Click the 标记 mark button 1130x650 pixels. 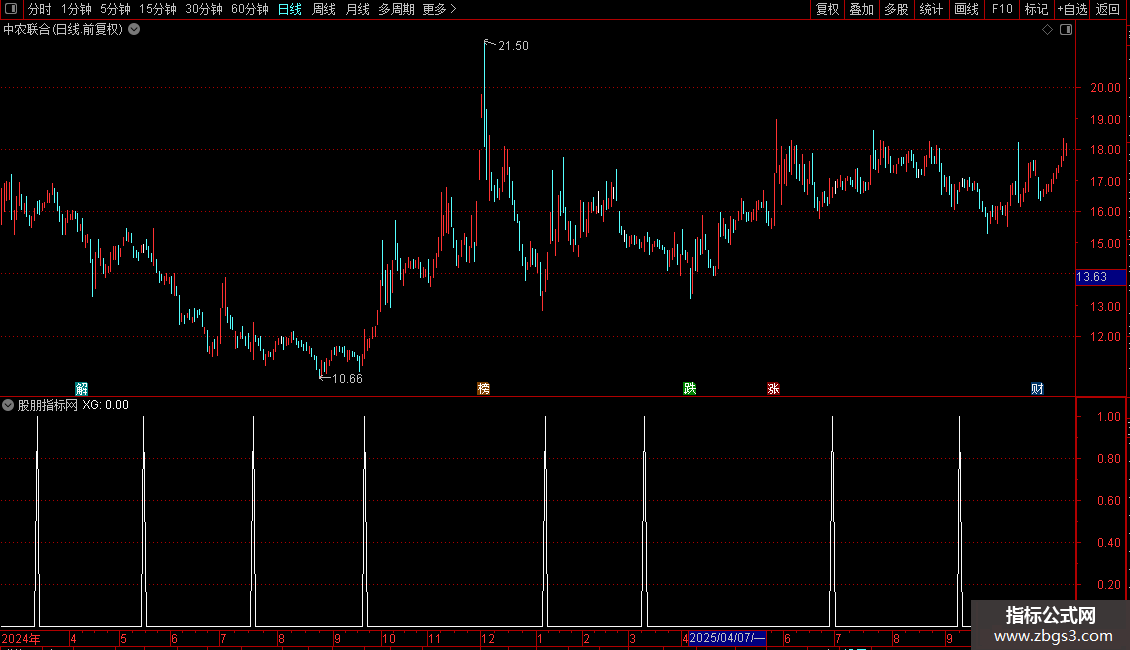(1036, 9)
